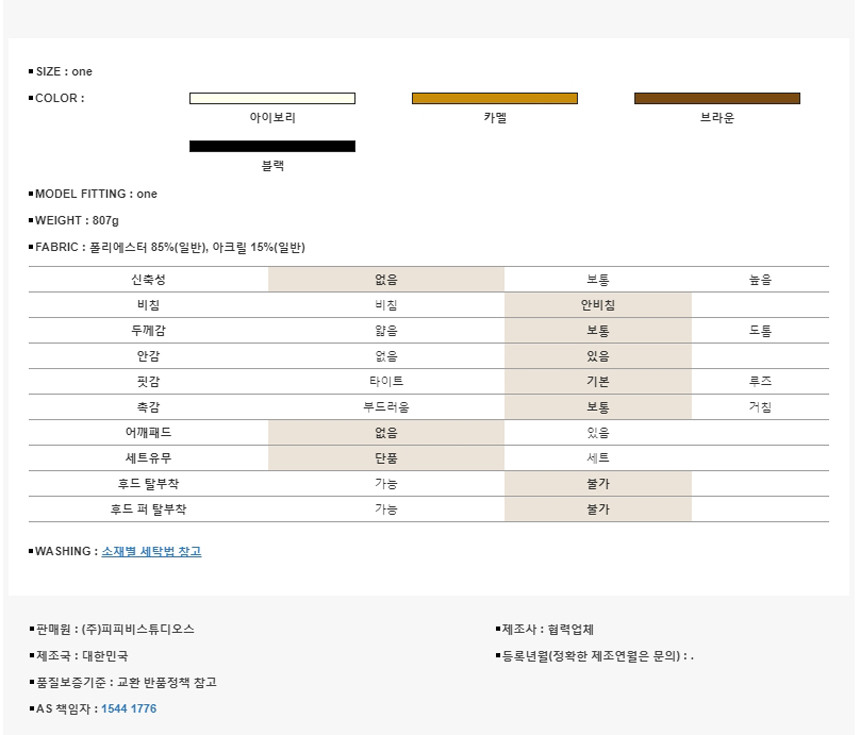Pick the black (블랙) color swatch
The height and width of the screenshot is (735, 860).
272,146
